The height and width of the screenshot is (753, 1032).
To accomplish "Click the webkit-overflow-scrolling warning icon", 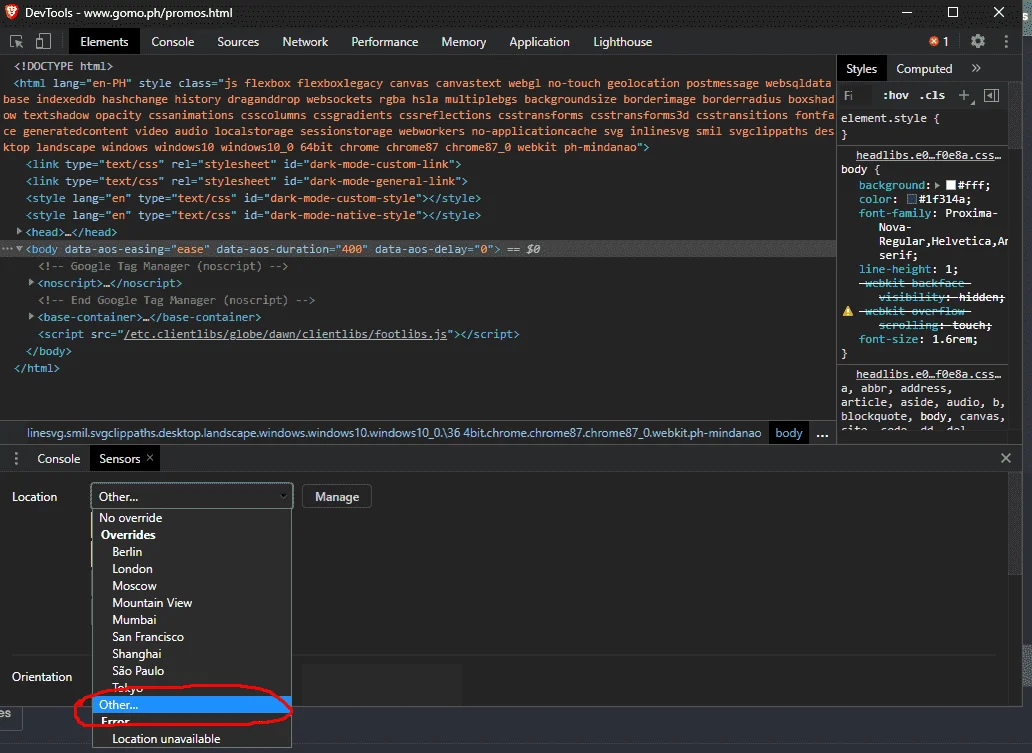I will click(x=848, y=311).
